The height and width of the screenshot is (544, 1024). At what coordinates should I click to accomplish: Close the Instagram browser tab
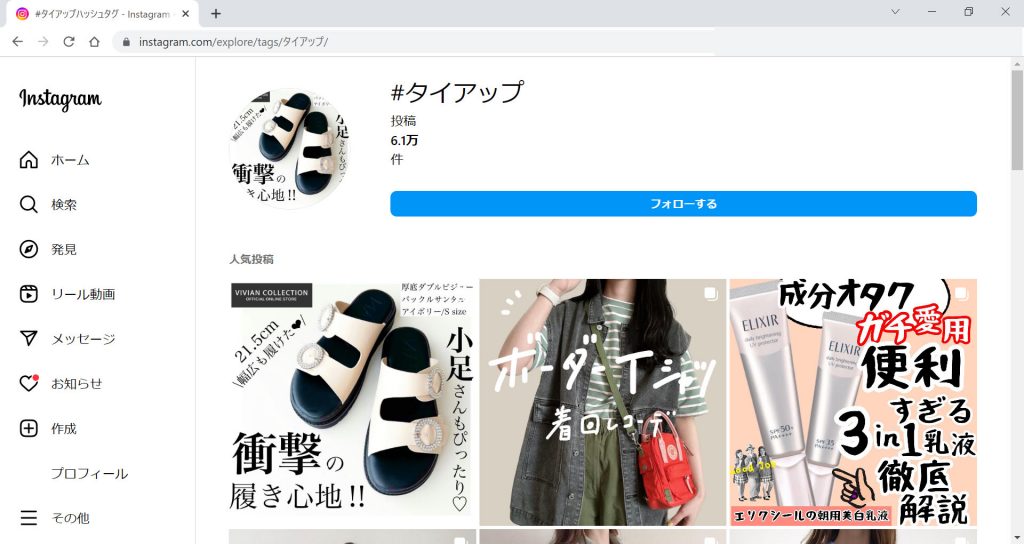(x=185, y=14)
